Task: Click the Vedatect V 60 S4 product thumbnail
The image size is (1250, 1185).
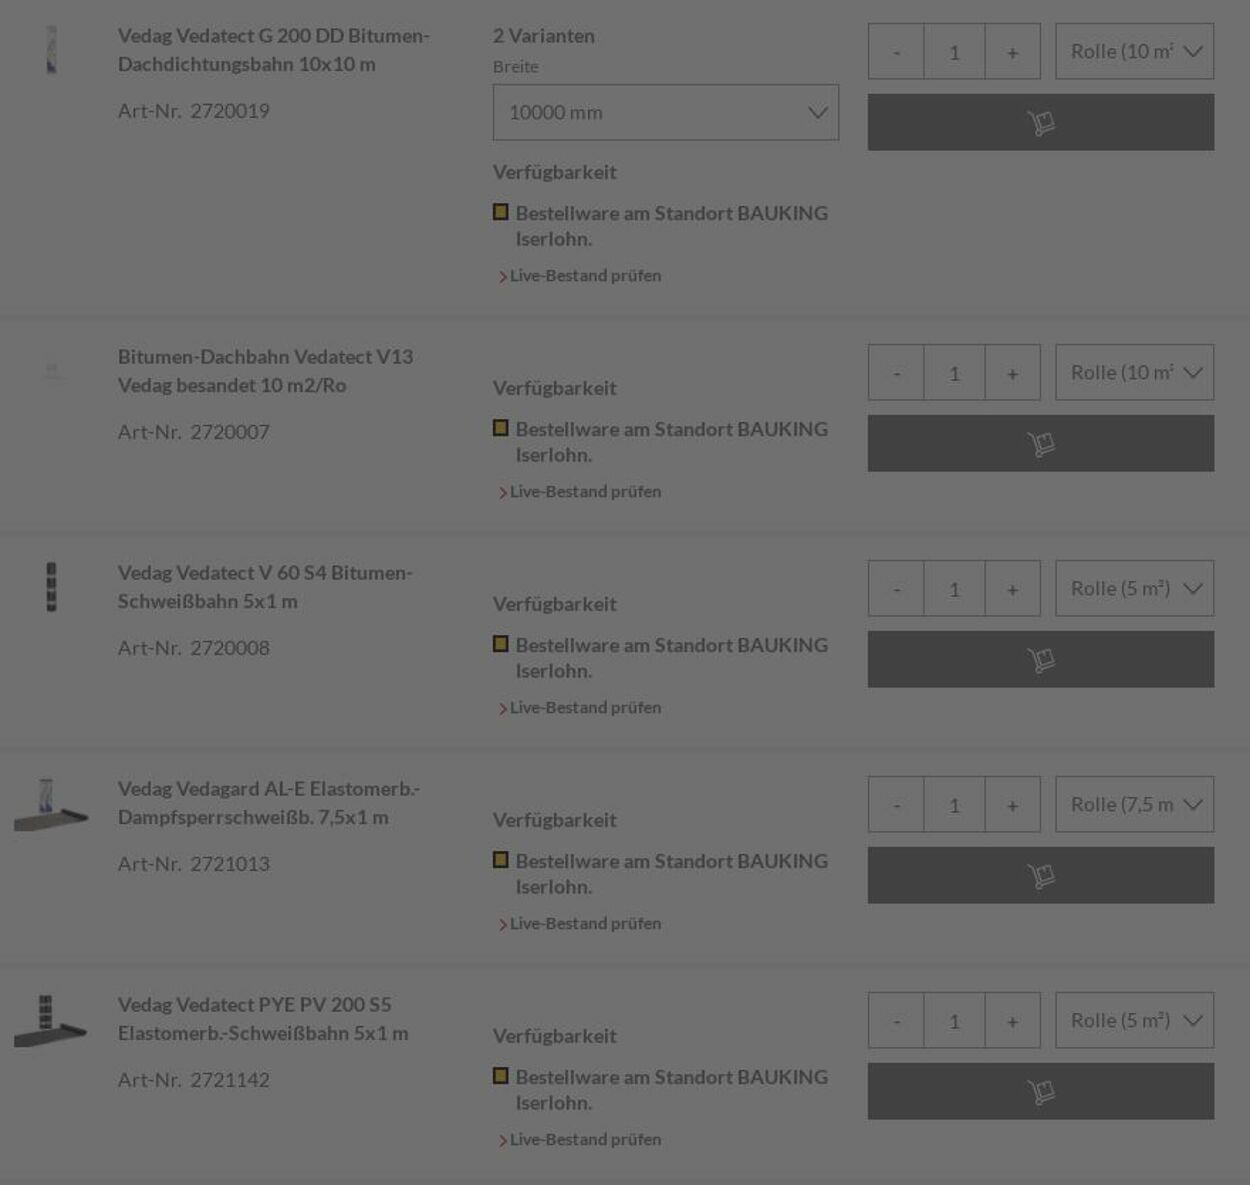Action: 51,586
